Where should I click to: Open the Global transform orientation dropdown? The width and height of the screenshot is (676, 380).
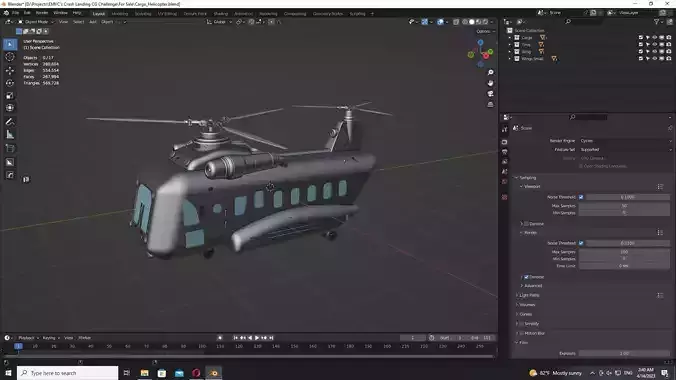click(x=219, y=22)
